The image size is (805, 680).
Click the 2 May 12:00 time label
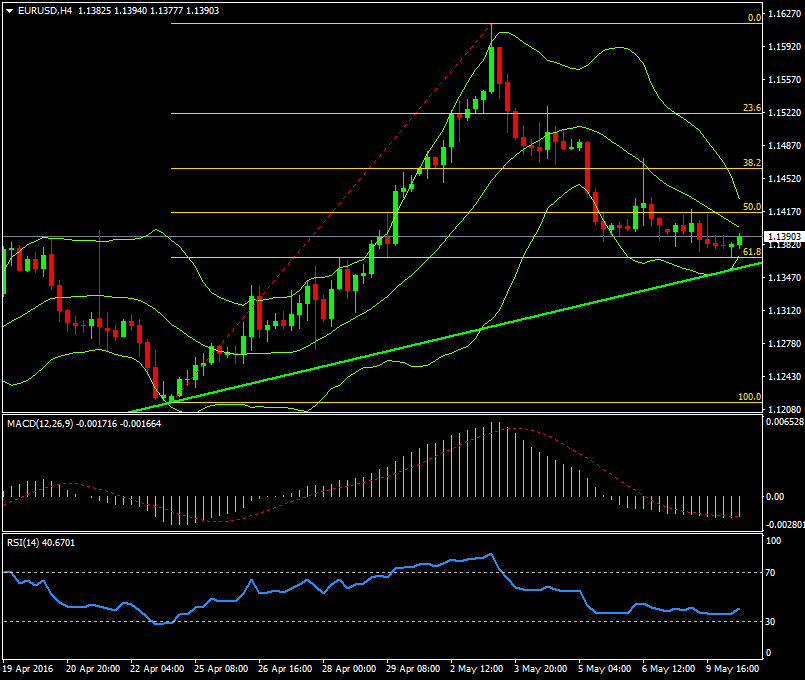479,668
